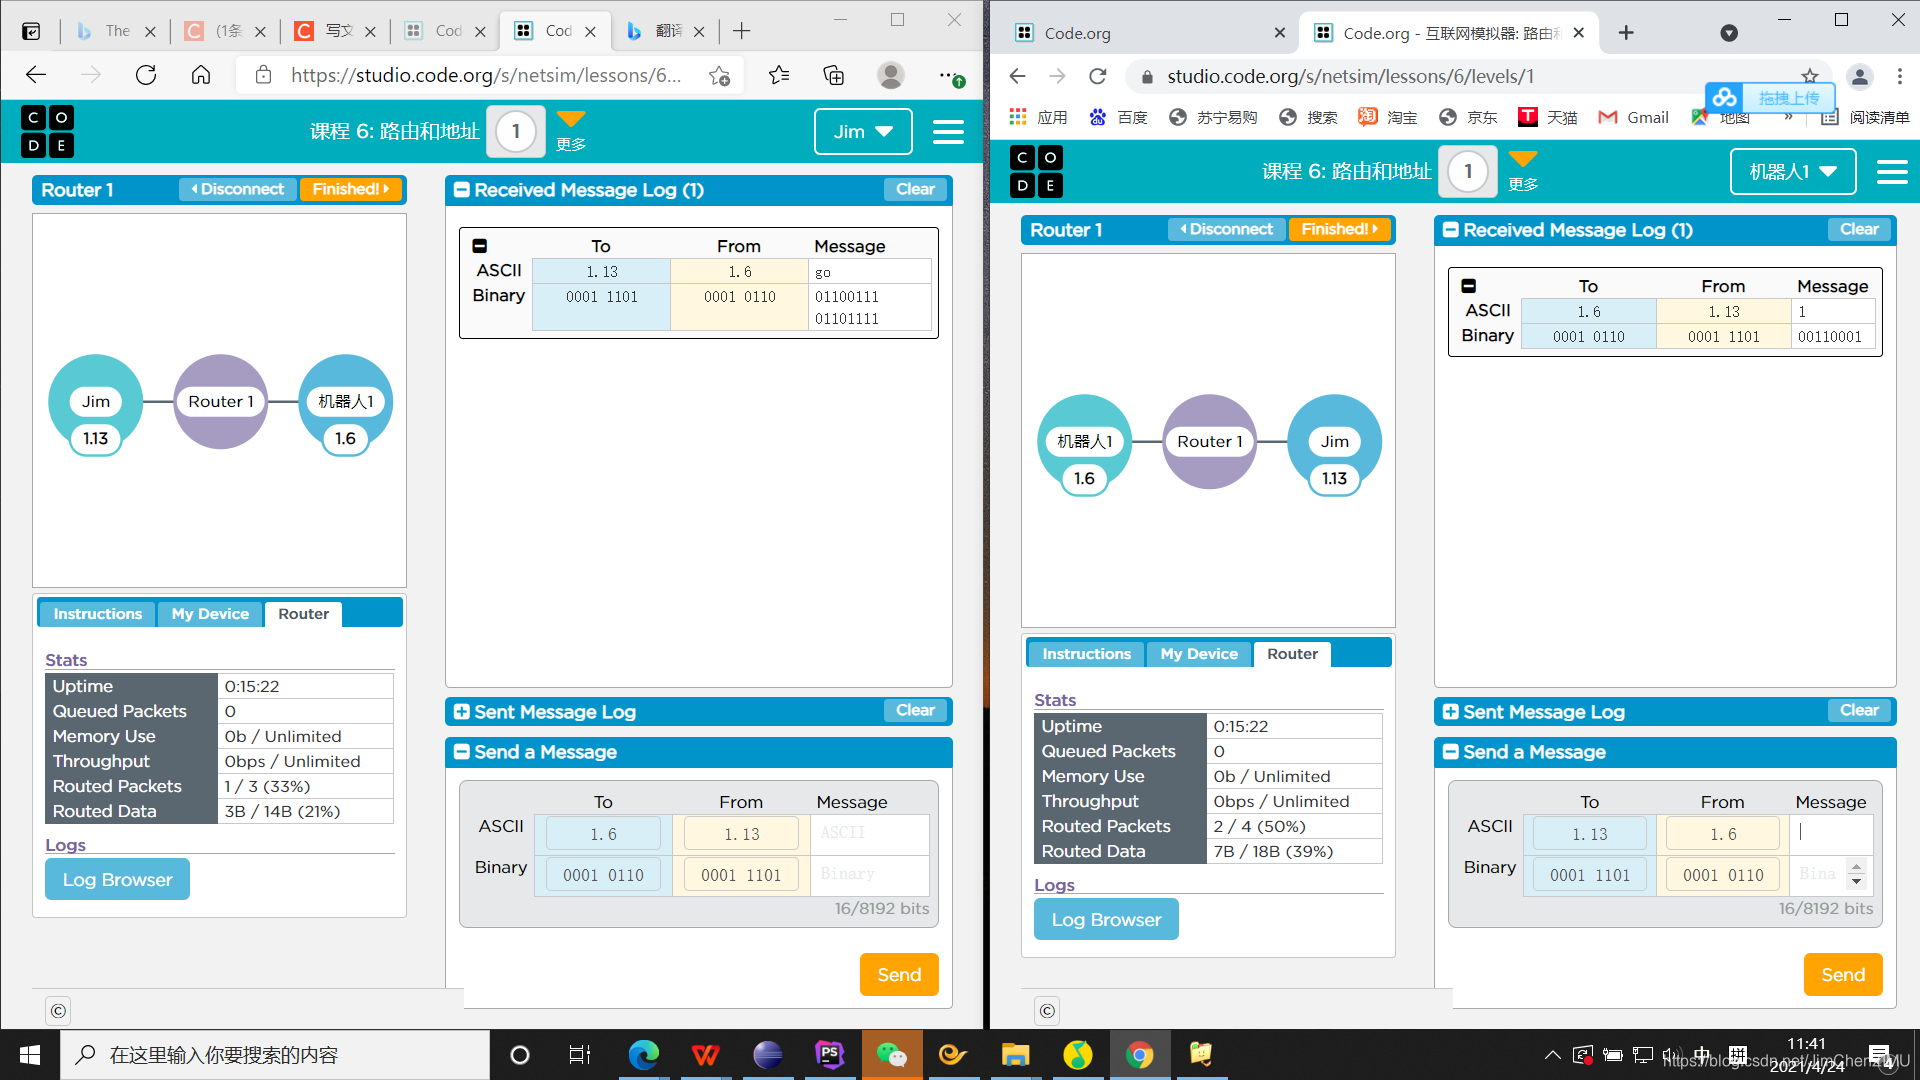Click the copyright icon in left window
Screen dimensions: 1920x1080
click(58, 1011)
